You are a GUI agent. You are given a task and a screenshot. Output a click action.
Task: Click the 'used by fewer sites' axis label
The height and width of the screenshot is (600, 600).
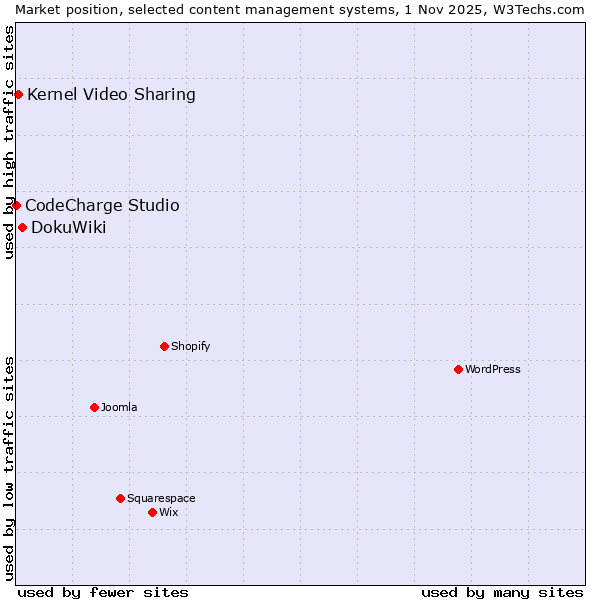pos(103,592)
